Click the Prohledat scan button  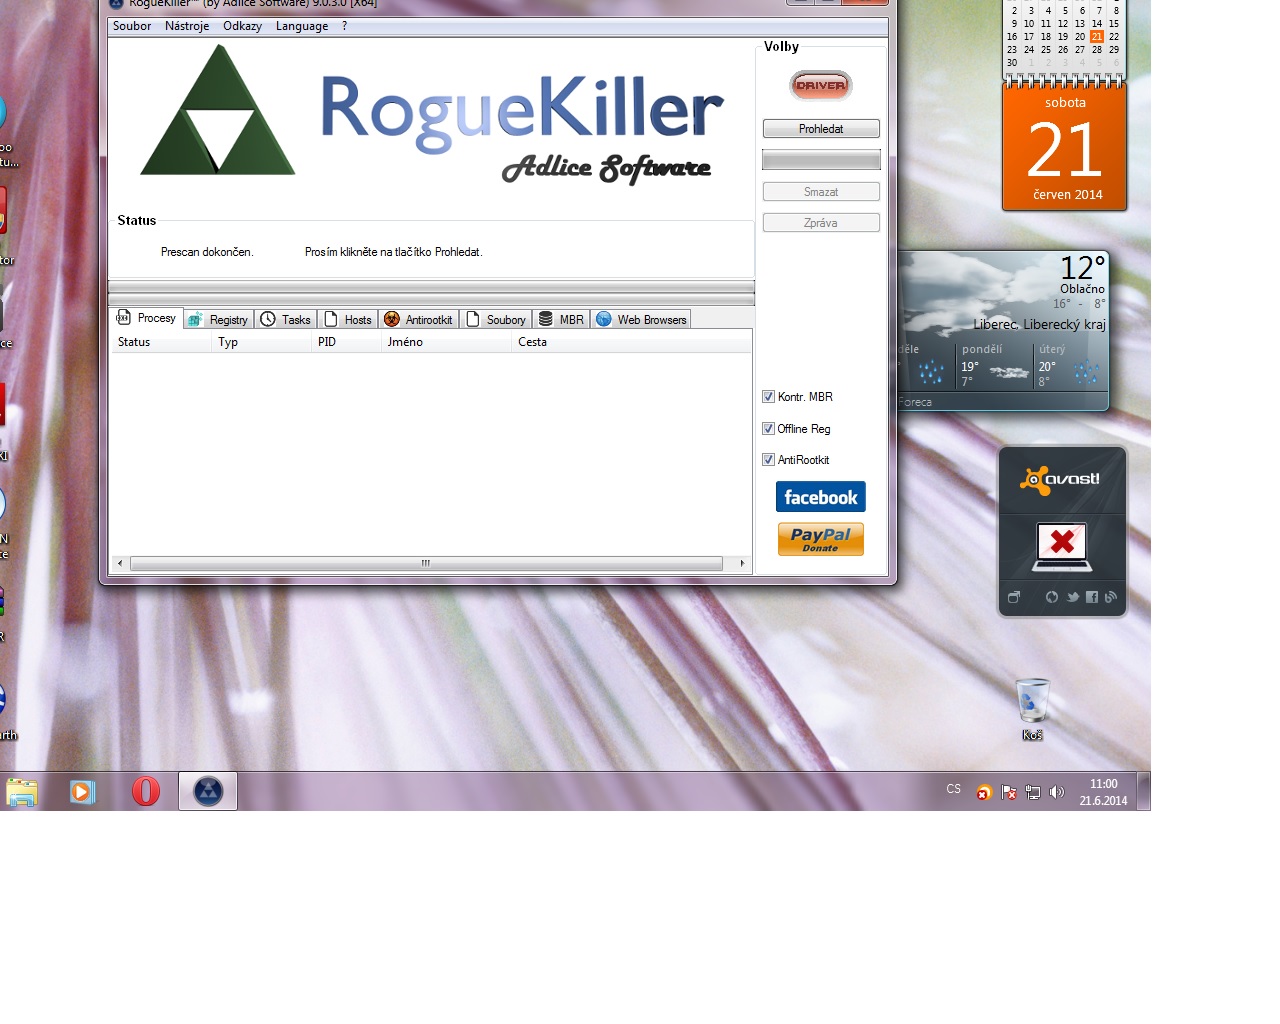pyautogui.click(x=821, y=129)
